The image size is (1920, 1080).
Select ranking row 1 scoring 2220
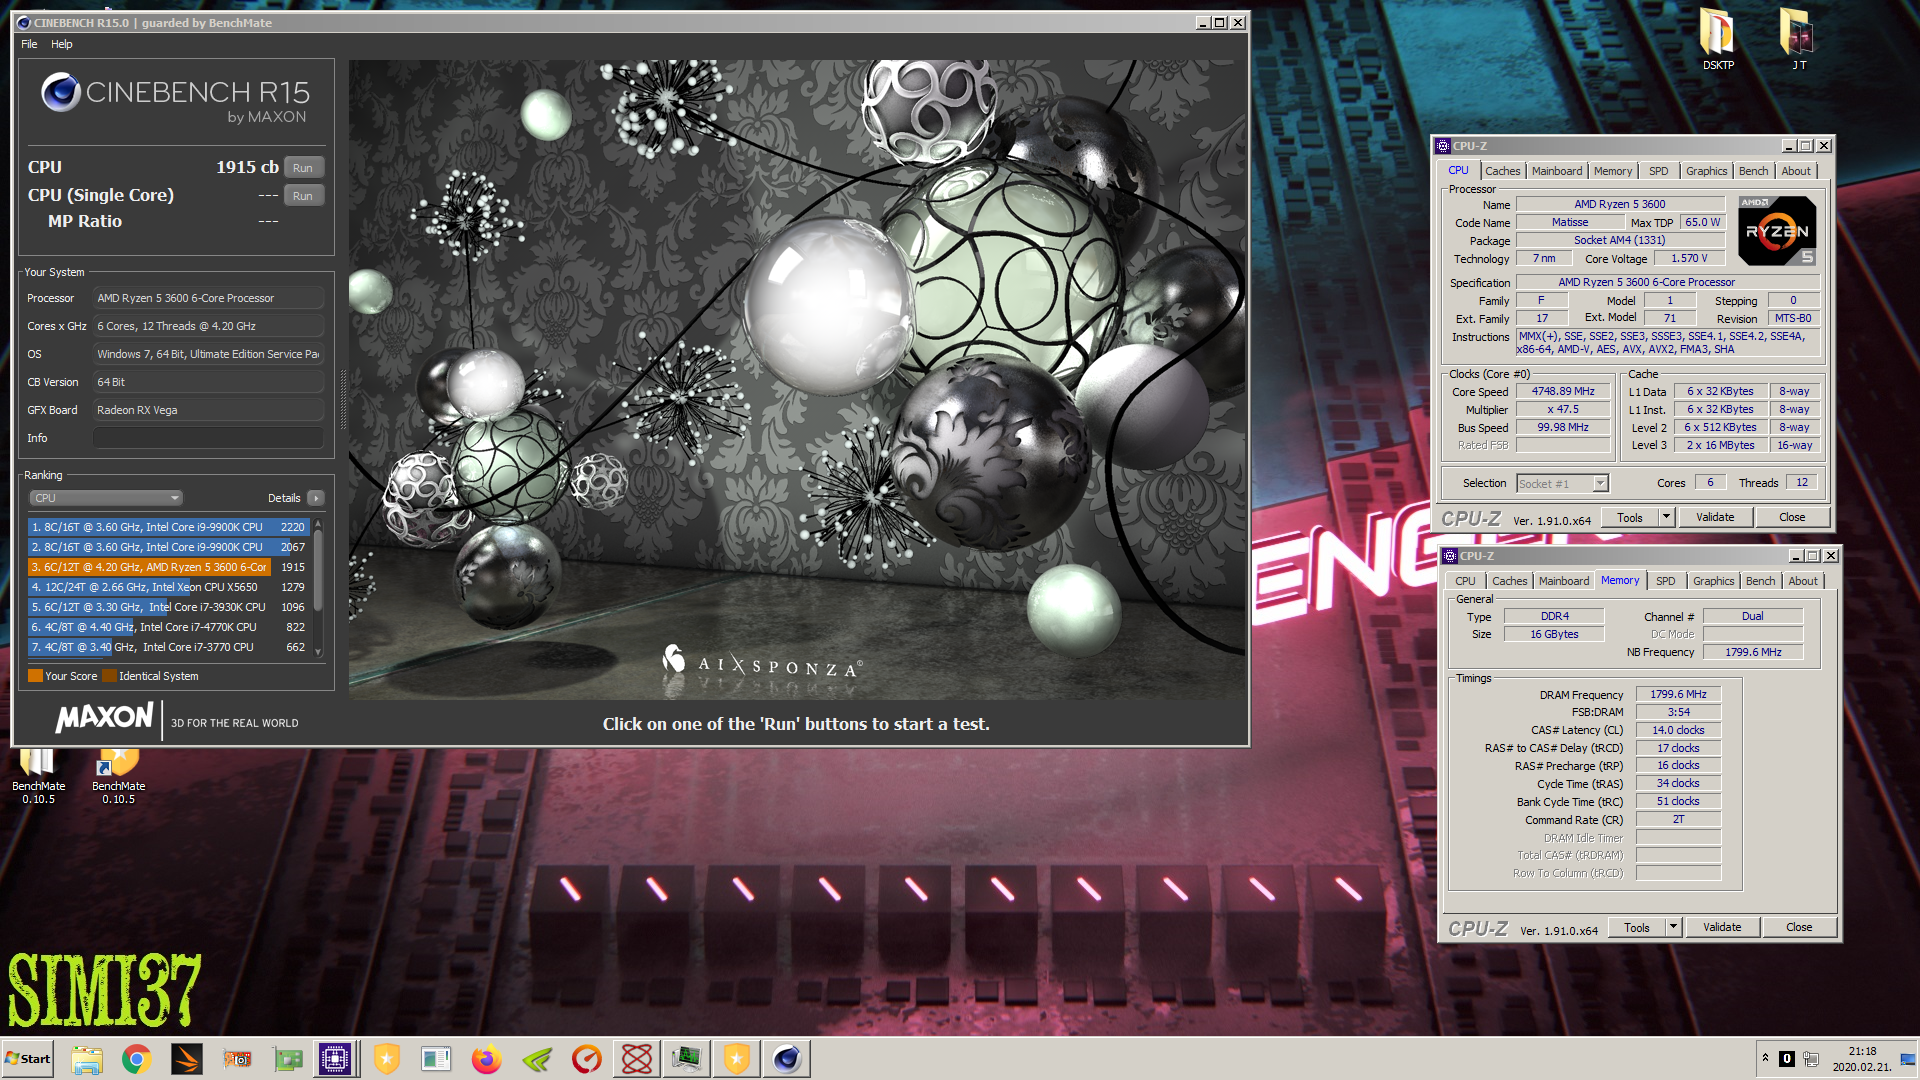[x=168, y=527]
